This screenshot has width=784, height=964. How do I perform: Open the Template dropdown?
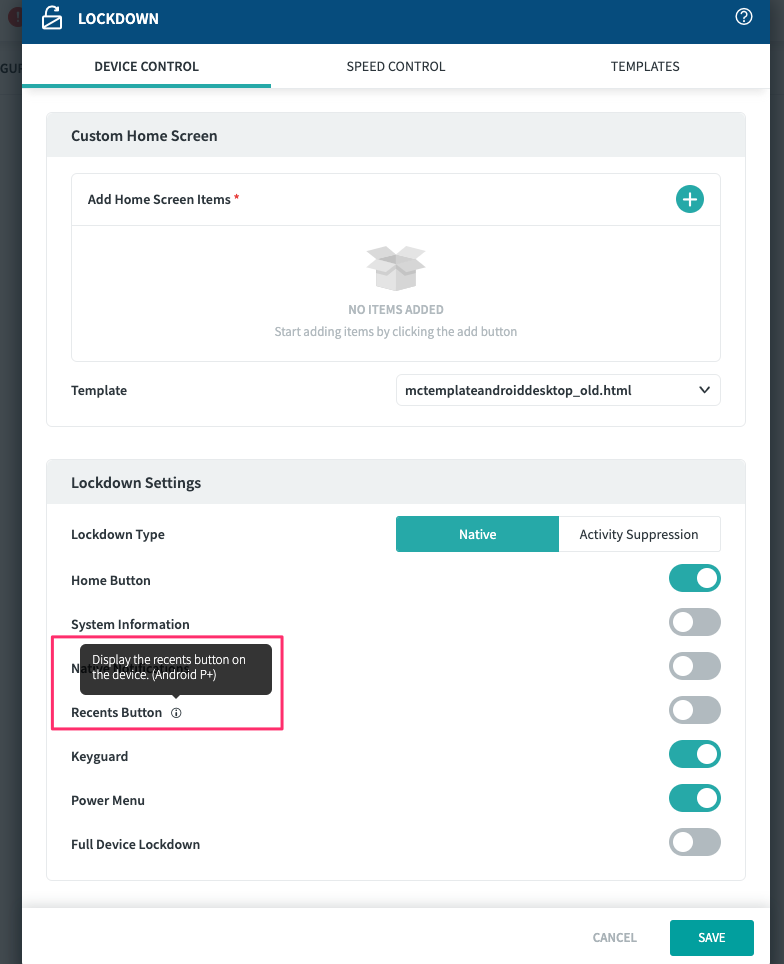[558, 390]
